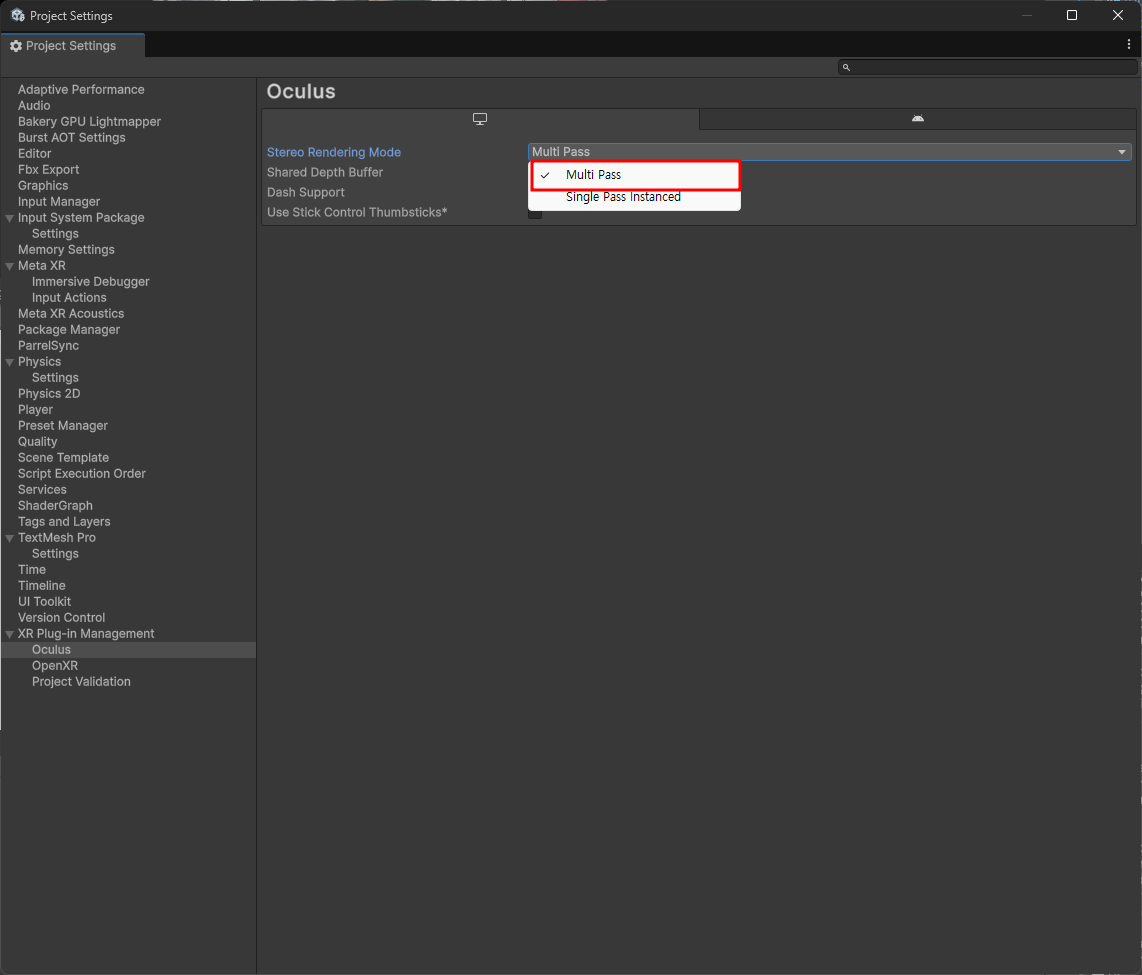Image resolution: width=1142 pixels, height=975 pixels.
Task: Open ParrelSync settings
Action: tap(48, 346)
